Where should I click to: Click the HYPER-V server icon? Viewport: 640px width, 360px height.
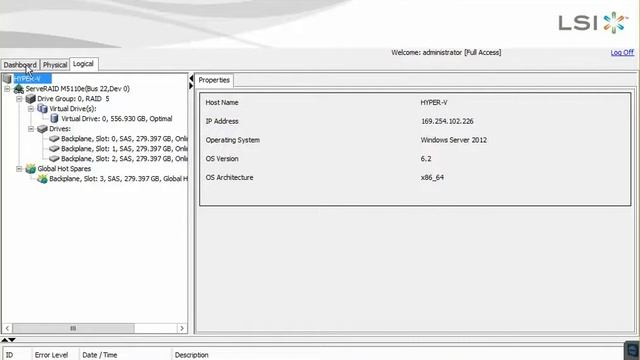(x=7, y=78)
